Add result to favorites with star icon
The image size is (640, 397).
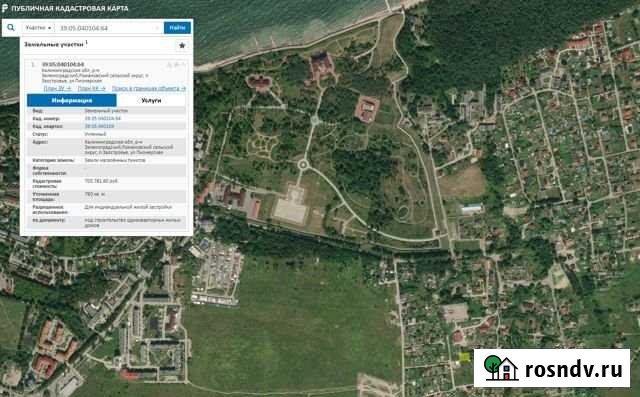182,45
